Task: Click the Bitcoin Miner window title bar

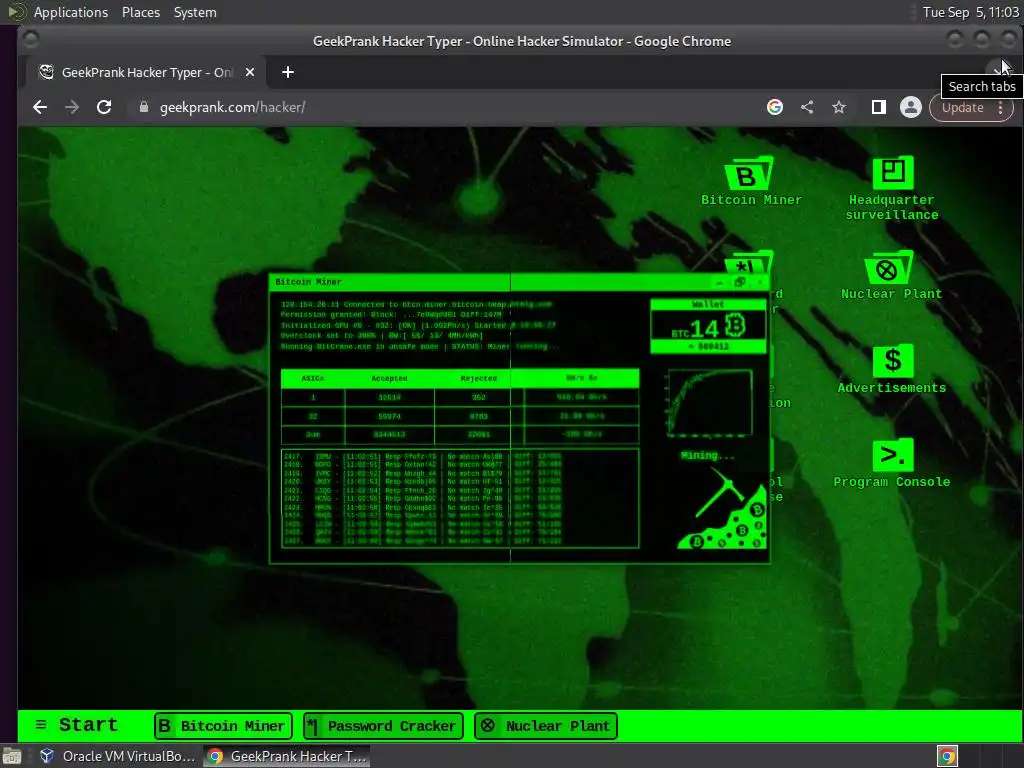Action: tap(490, 282)
